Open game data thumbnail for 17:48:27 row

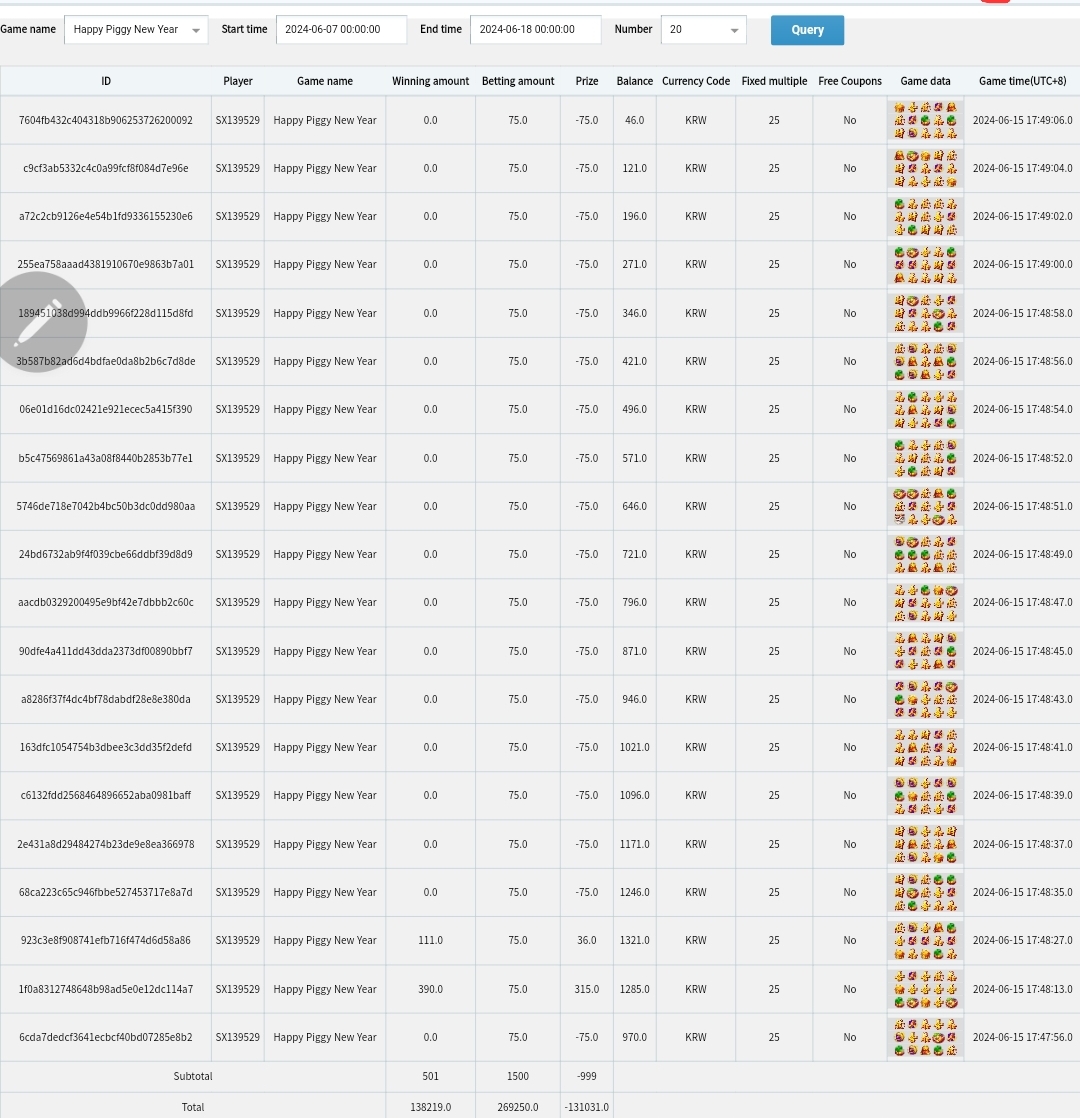(925, 940)
